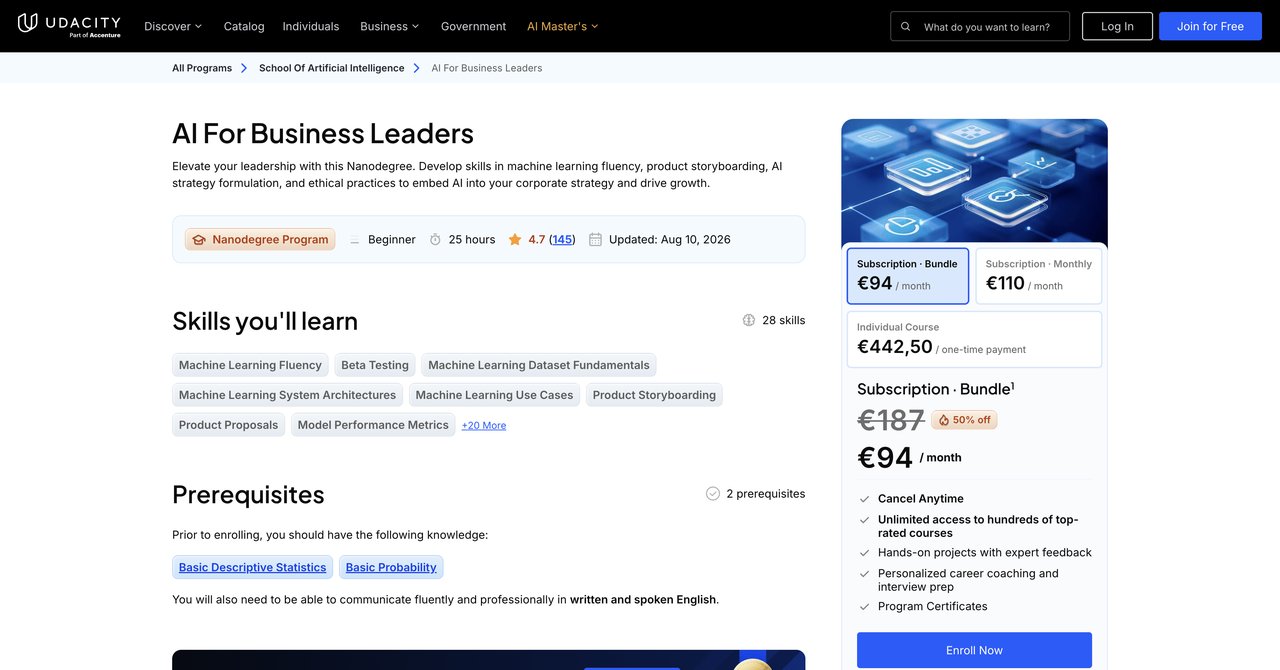This screenshot has width=1280, height=670.
Task: Select the Subscription Monthly €110 plan
Action: [x=1039, y=276]
